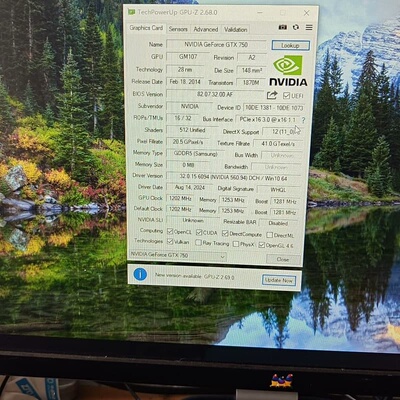
Task: Click the New version available GPU-Z text
Action: click(195, 276)
